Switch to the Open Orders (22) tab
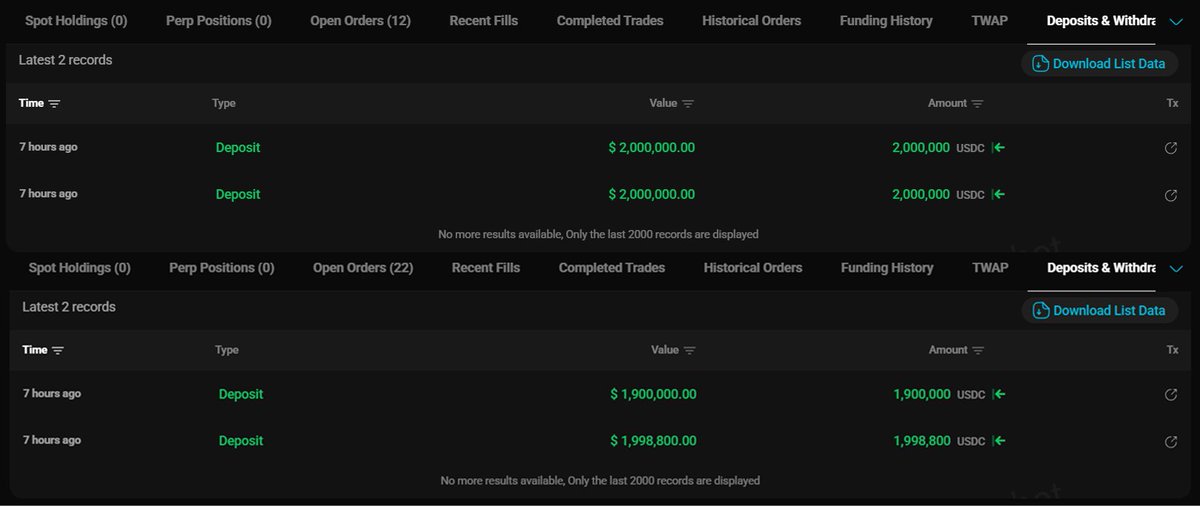 coord(363,268)
